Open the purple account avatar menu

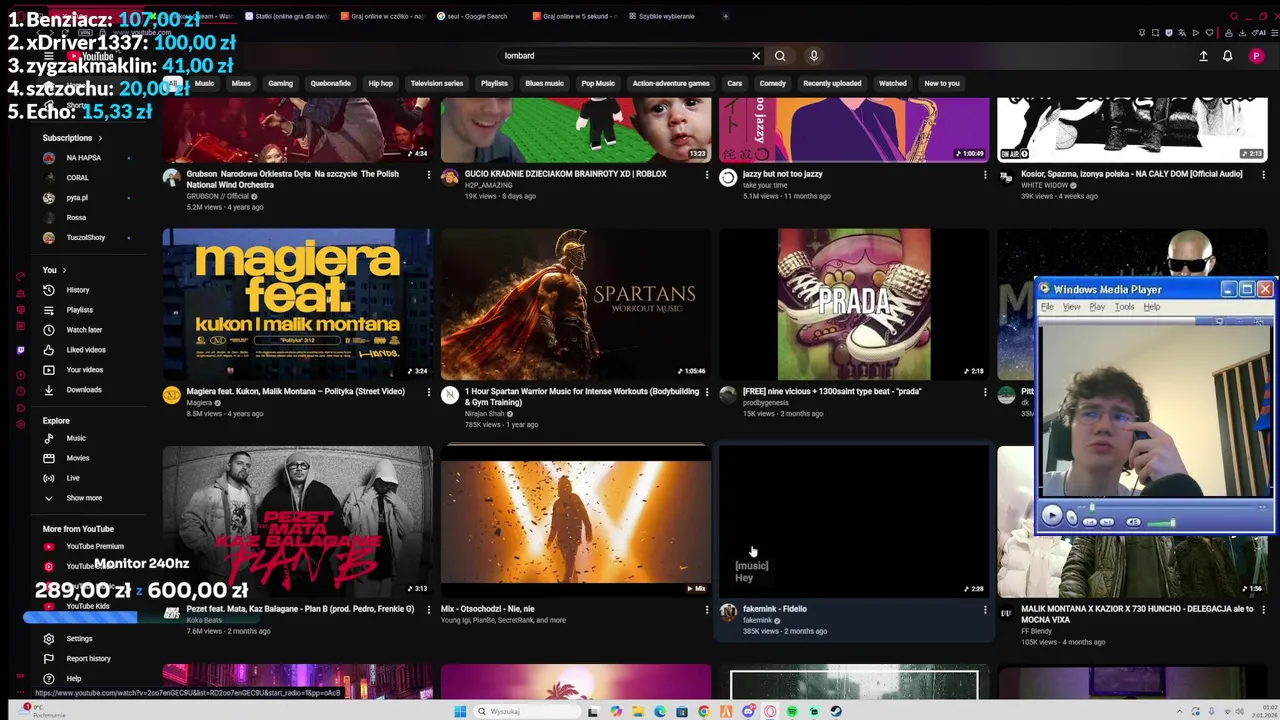[x=1256, y=56]
